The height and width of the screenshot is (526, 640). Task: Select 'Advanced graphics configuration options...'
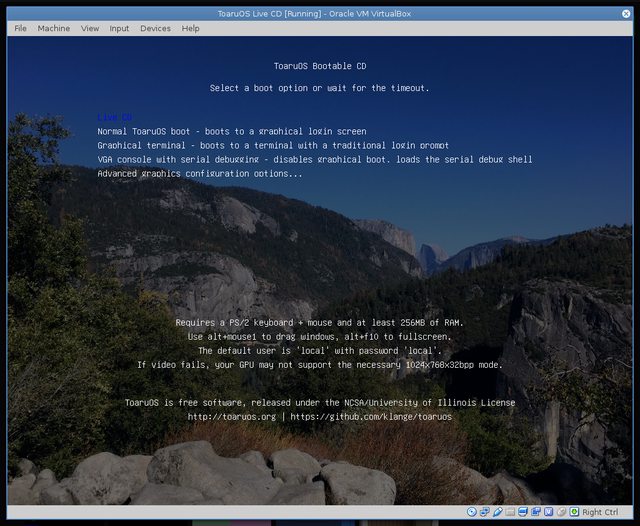[200, 173]
